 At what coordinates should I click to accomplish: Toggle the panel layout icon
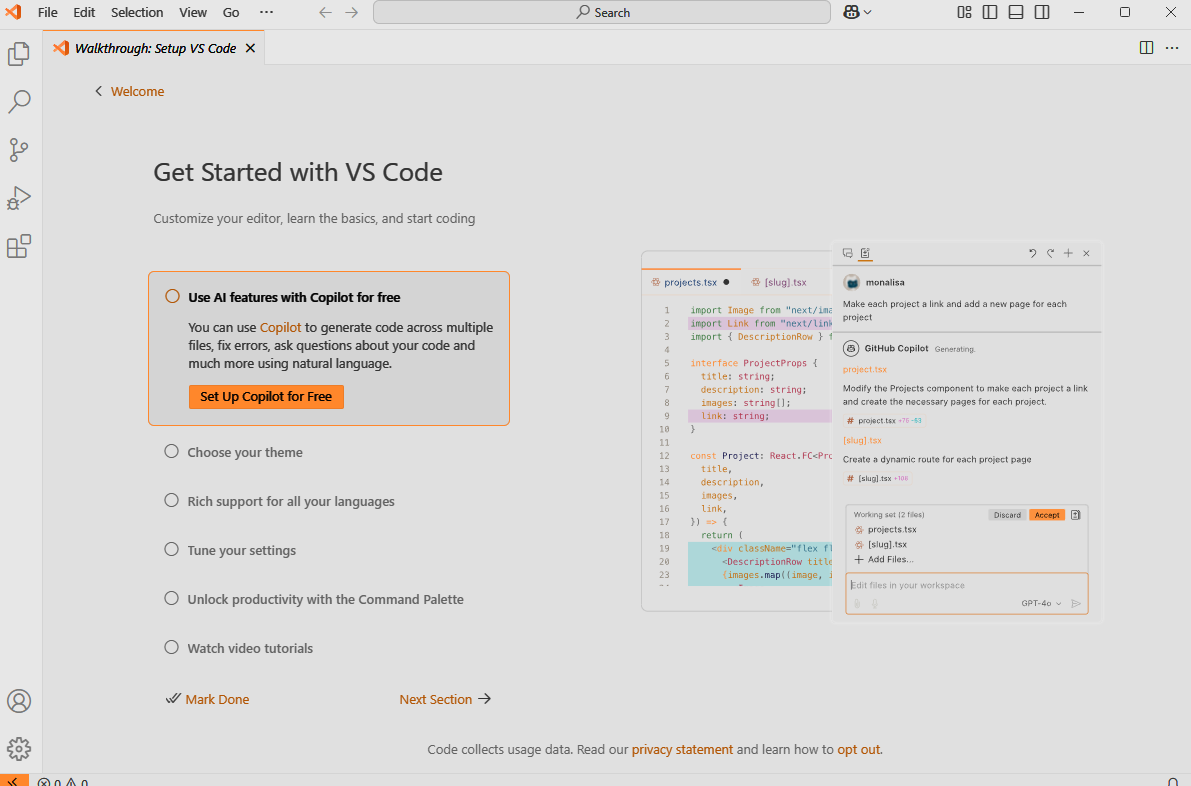pyautogui.click(x=1016, y=12)
